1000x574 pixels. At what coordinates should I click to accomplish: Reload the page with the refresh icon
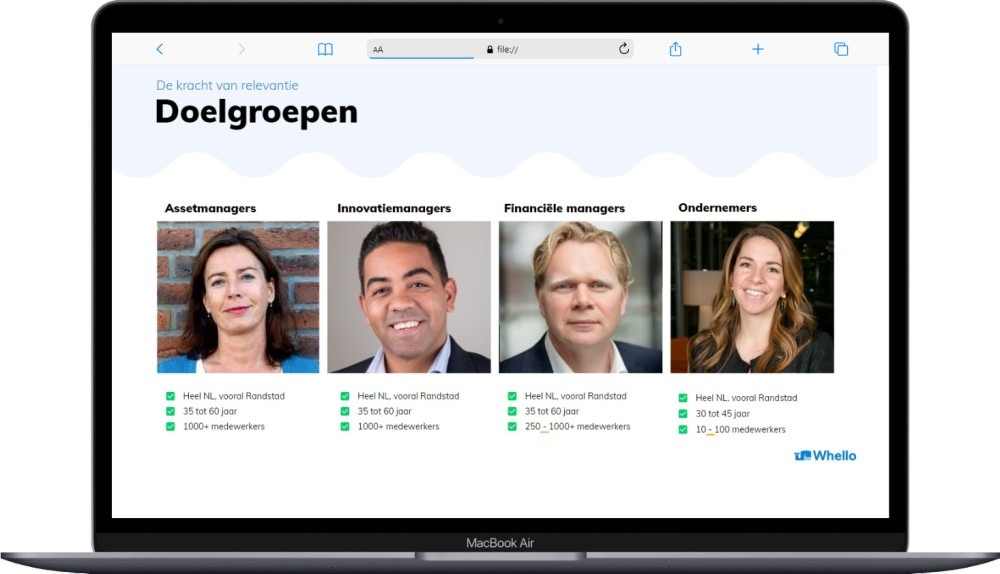624,48
